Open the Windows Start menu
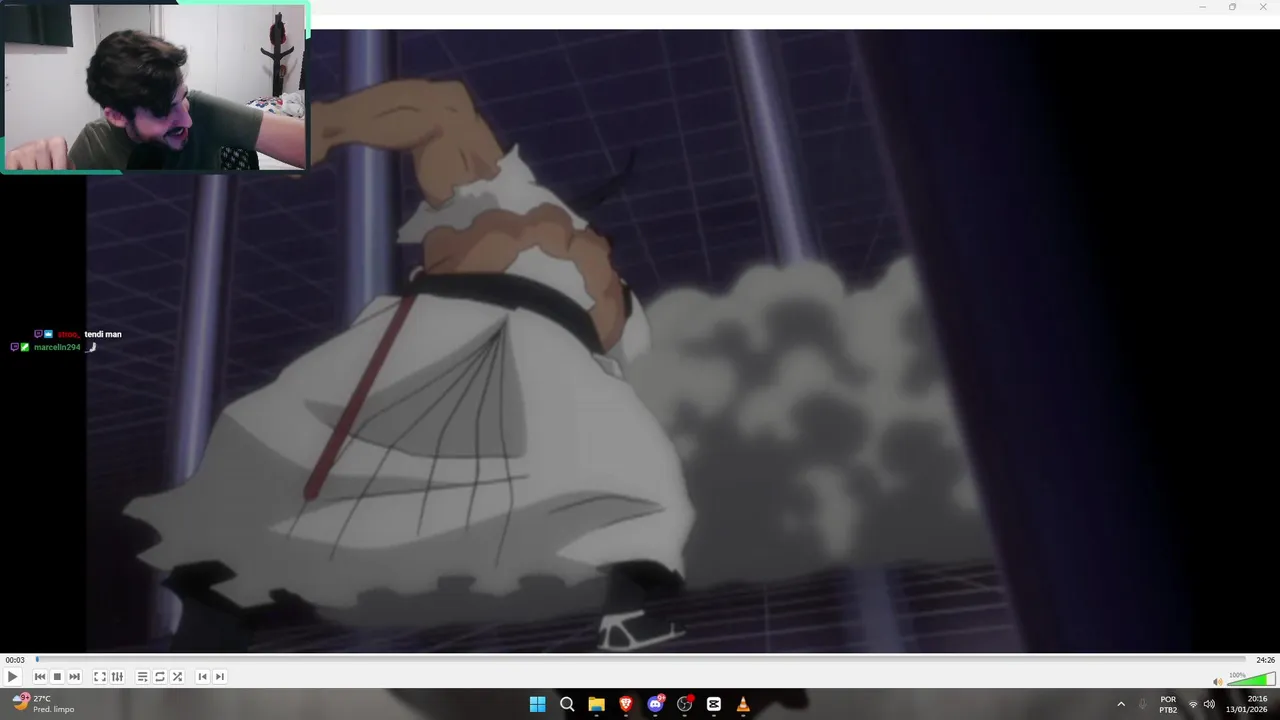 click(x=537, y=704)
